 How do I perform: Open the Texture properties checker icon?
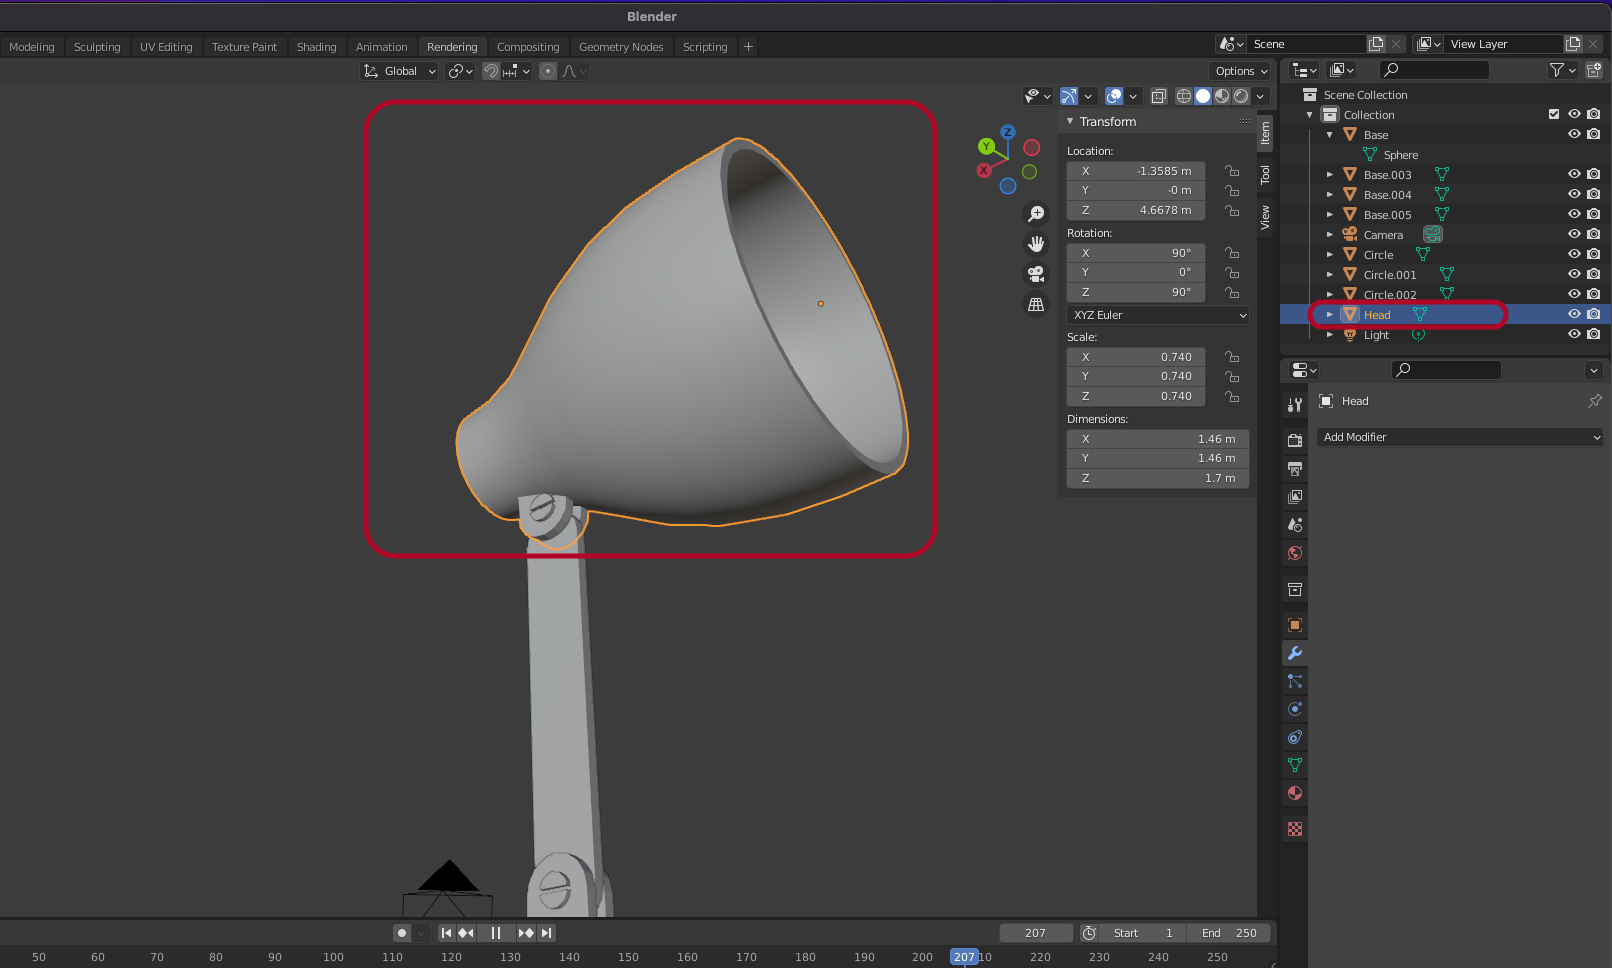[1295, 829]
